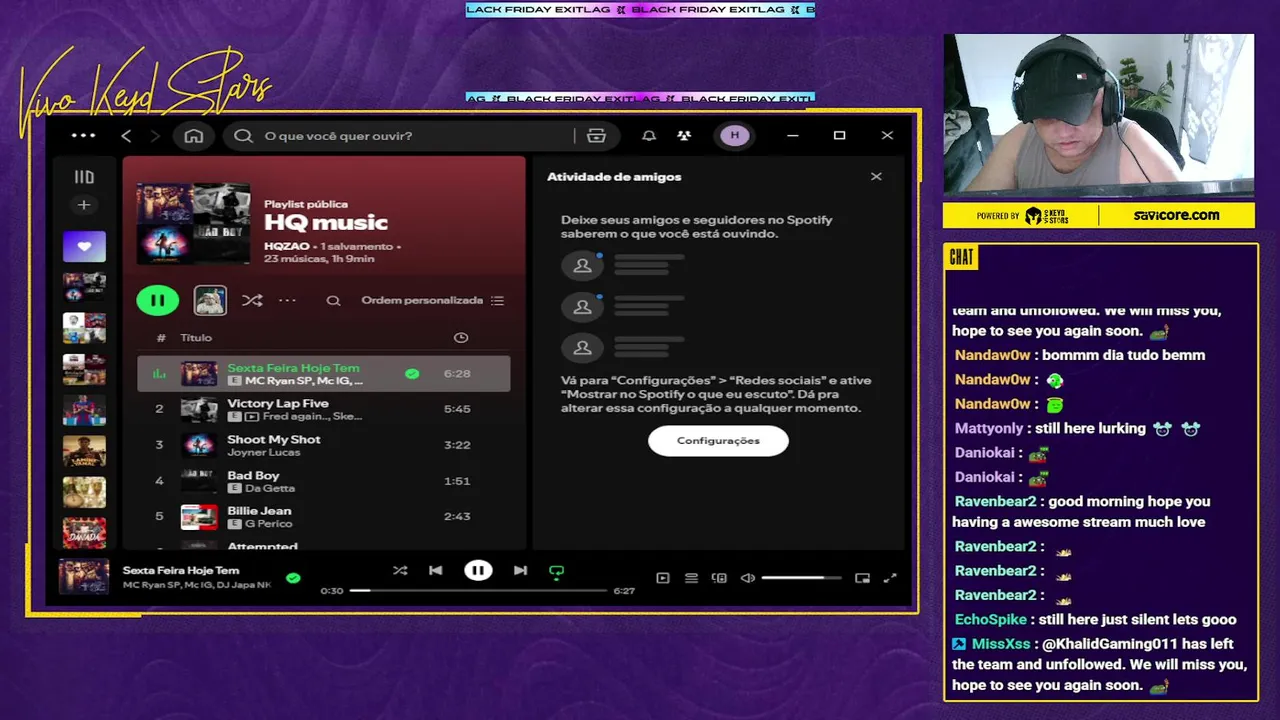Click the playlist cover thumbnail button next to pause
The height and width of the screenshot is (720, 1280).
[210, 300]
